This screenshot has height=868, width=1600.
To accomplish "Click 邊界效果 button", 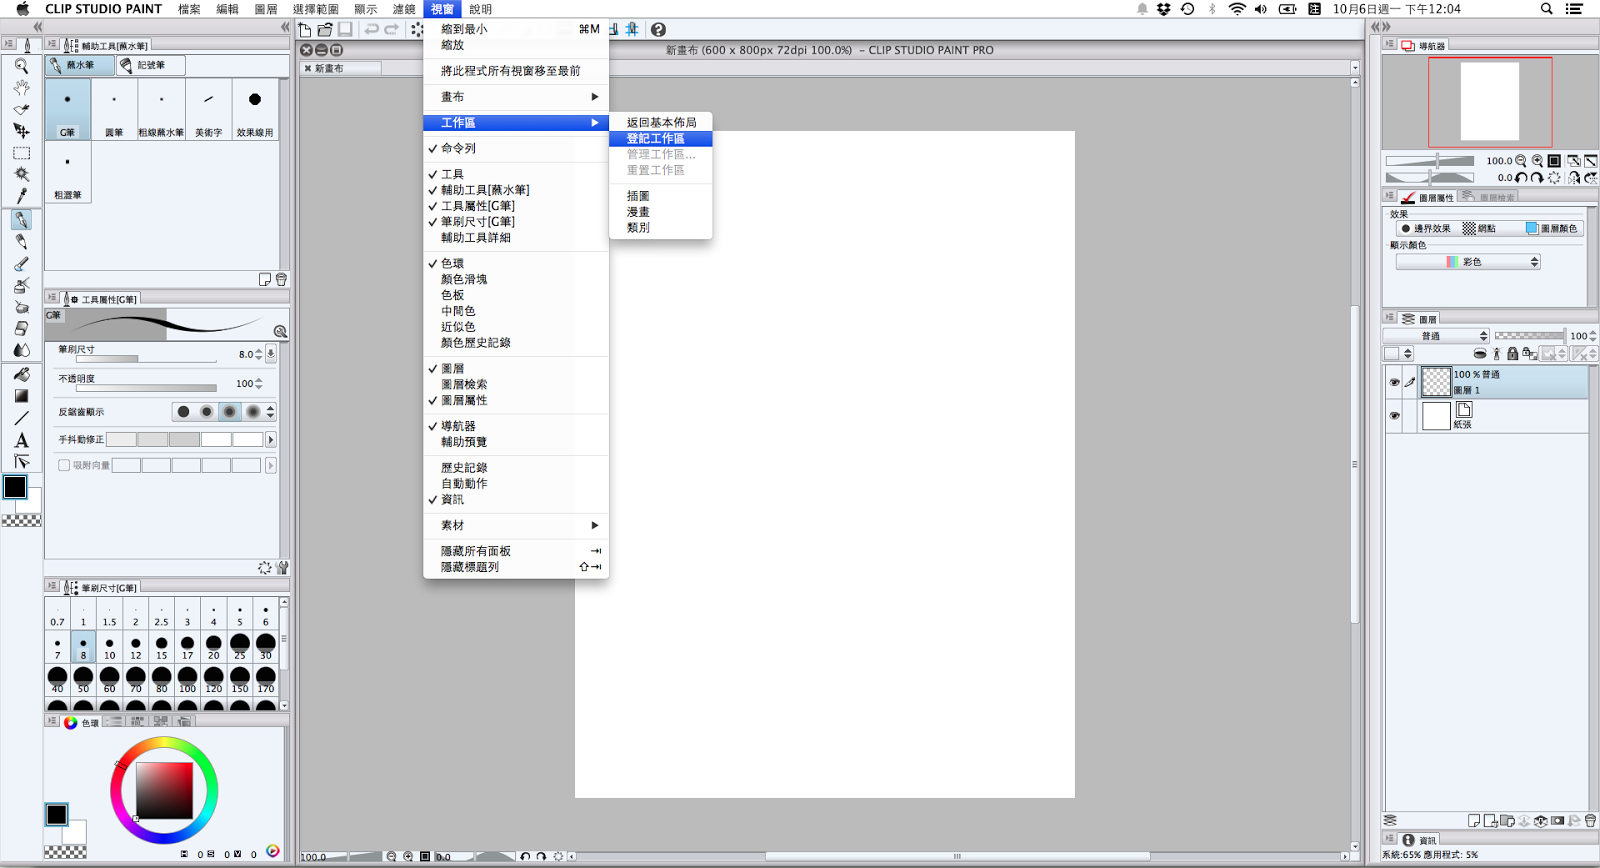I will (x=1426, y=229).
